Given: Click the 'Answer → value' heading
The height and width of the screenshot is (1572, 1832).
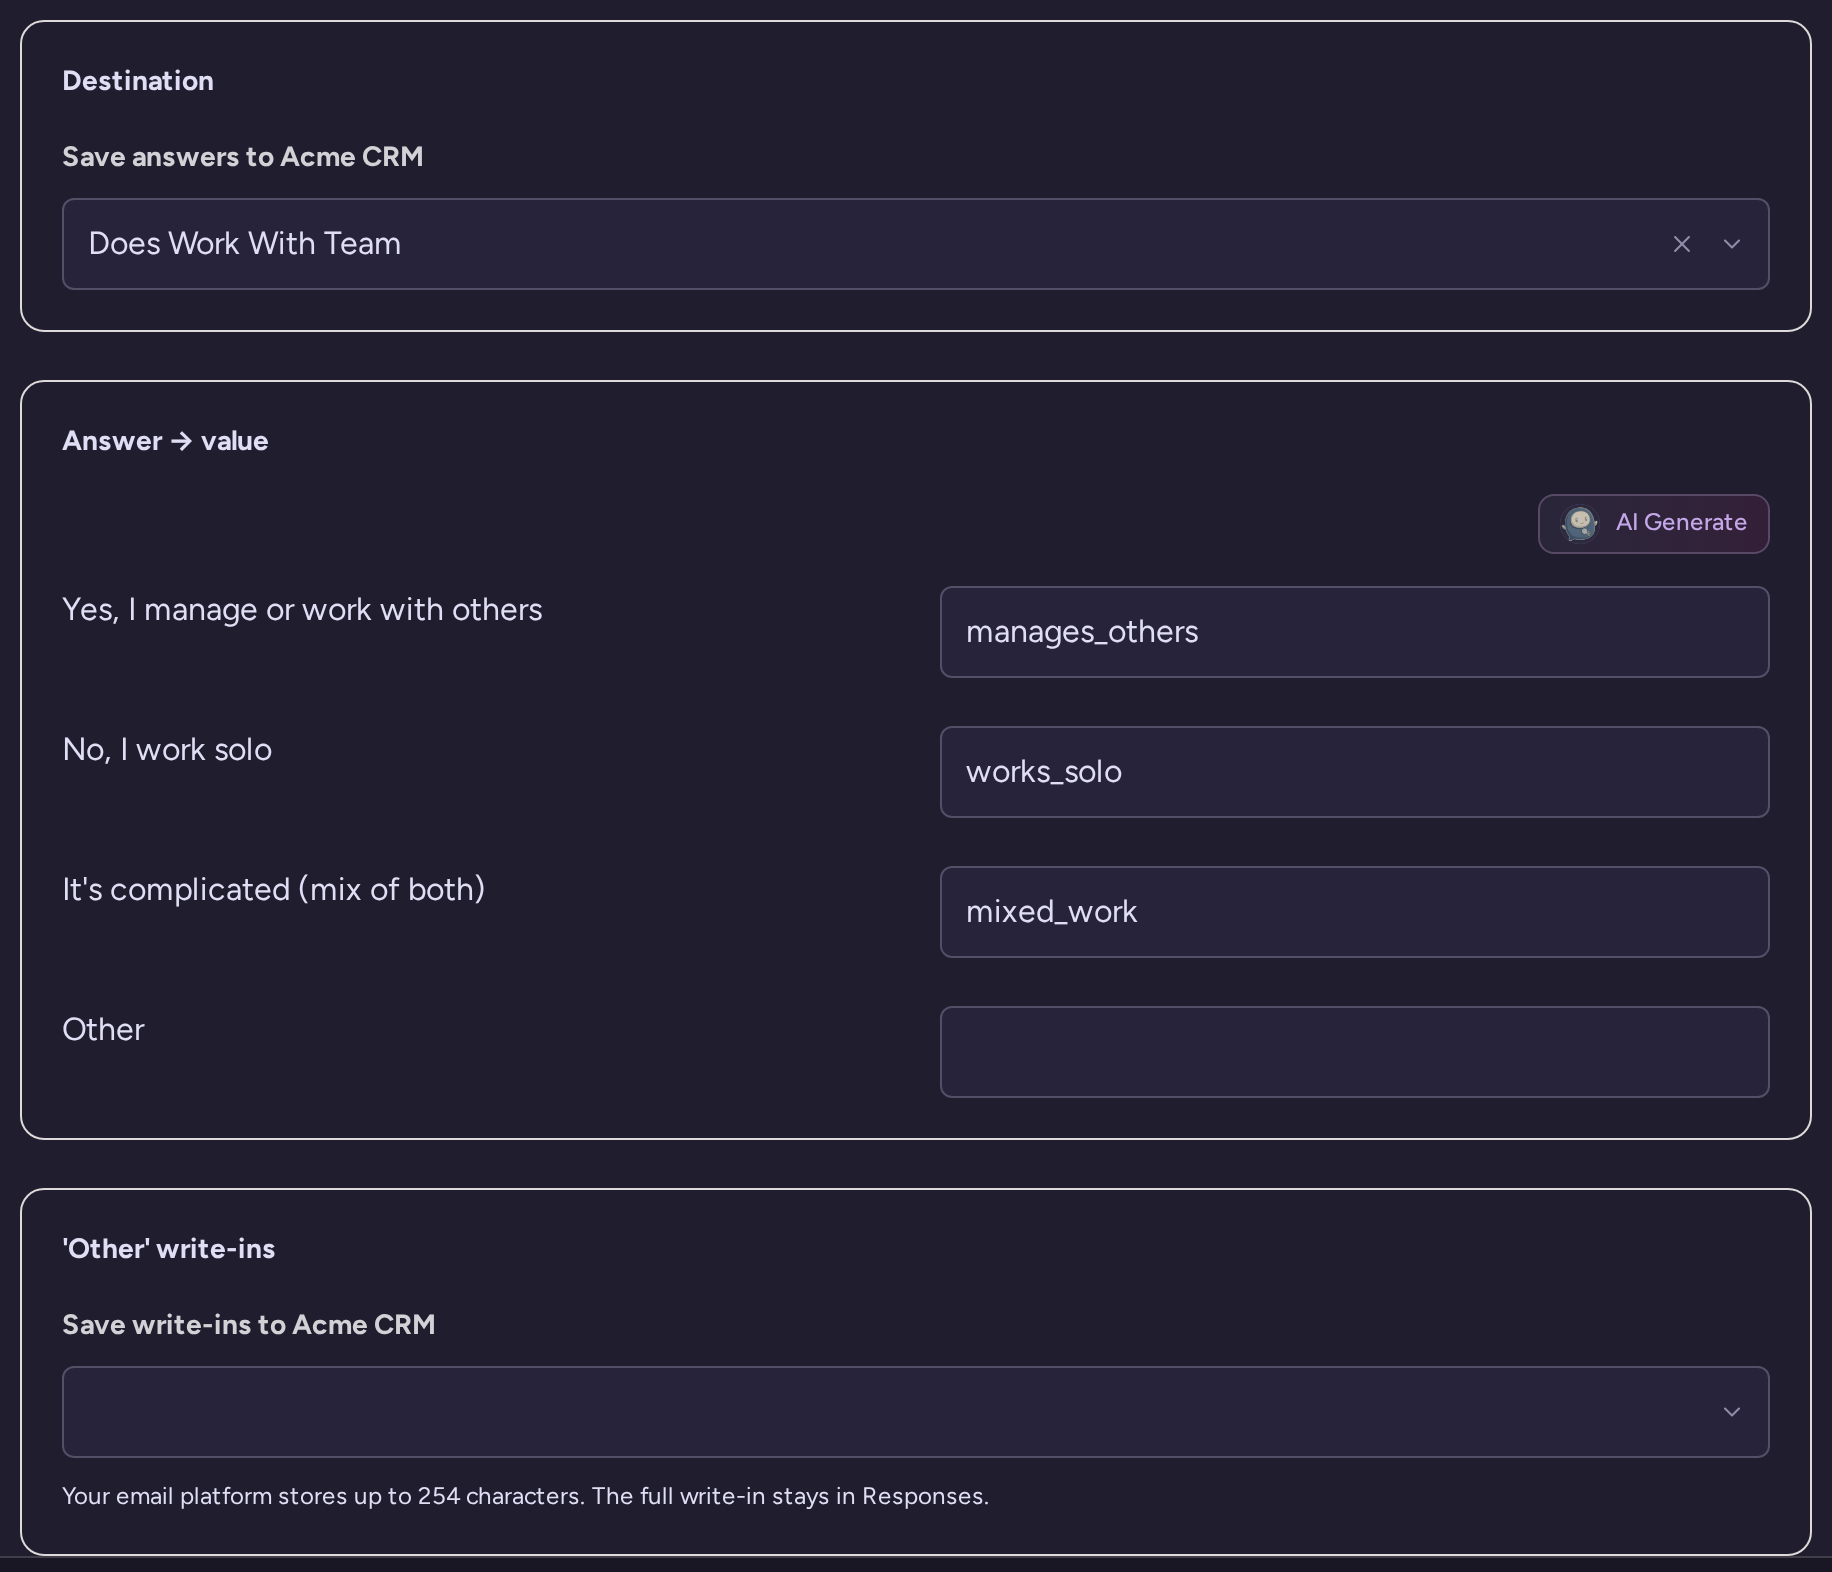Looking at the screenshot, I should point(165,441).
